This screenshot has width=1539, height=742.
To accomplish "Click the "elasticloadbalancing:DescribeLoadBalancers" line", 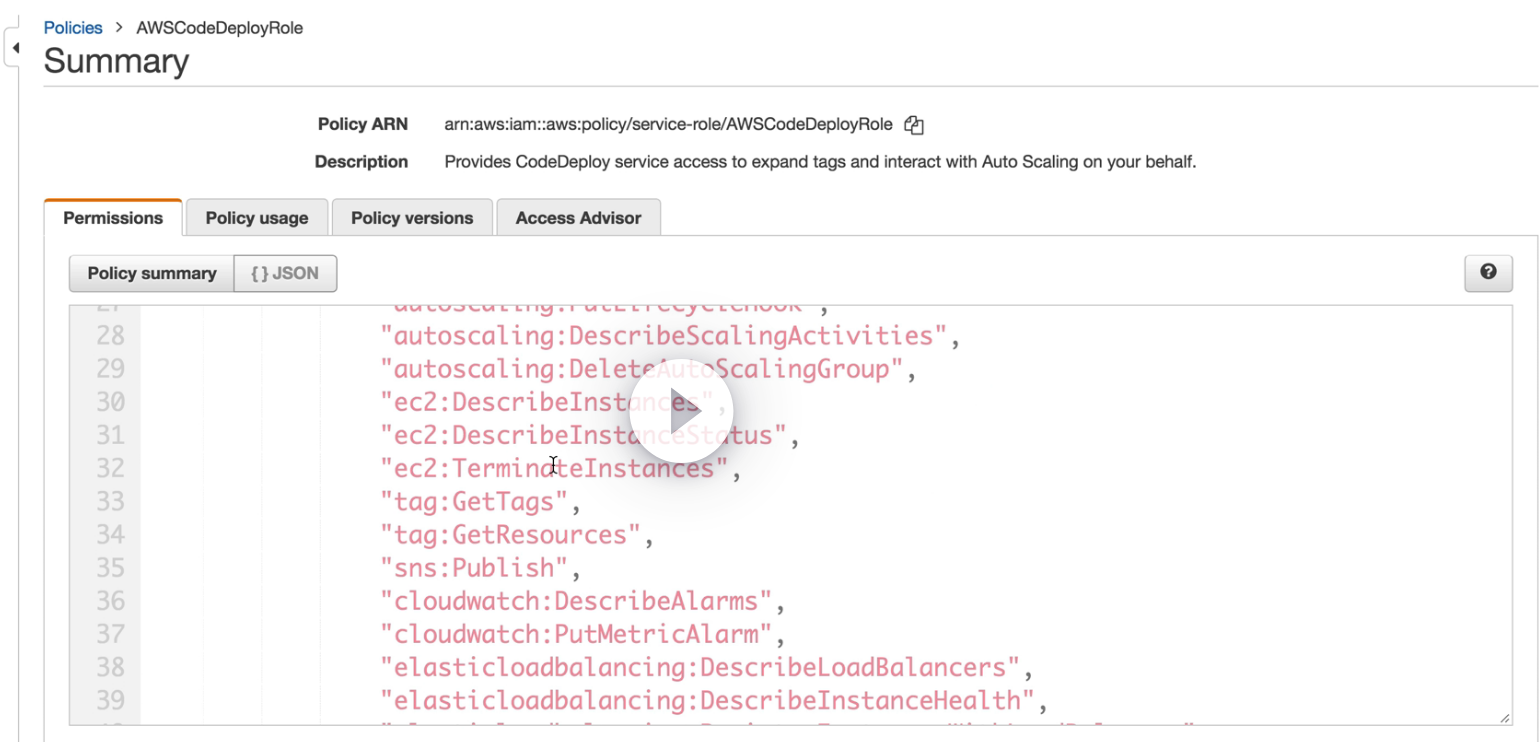I will point(700,667).
